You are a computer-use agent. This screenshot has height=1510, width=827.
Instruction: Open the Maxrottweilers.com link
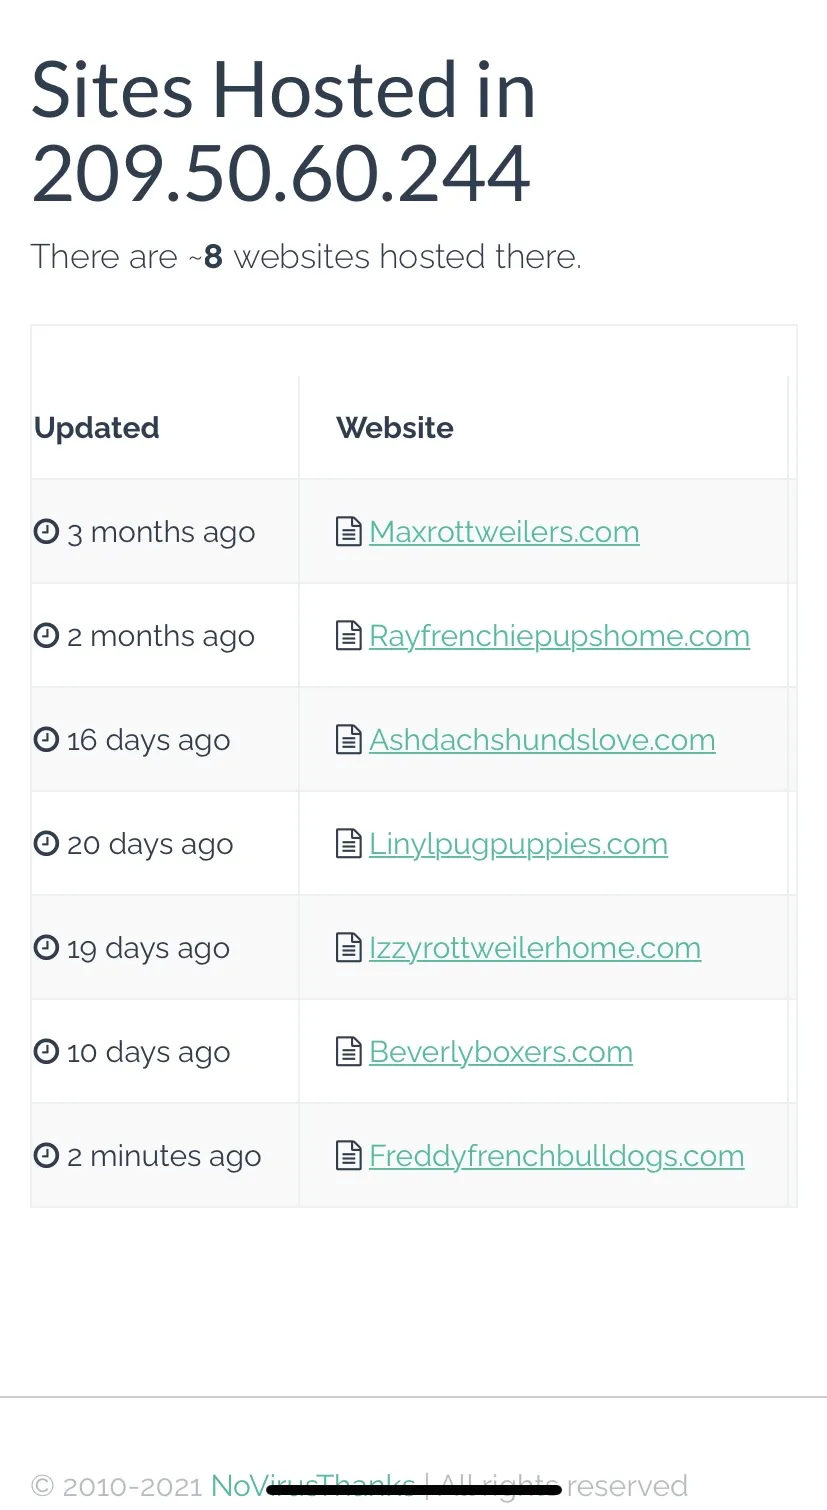(x=504, y=532)
